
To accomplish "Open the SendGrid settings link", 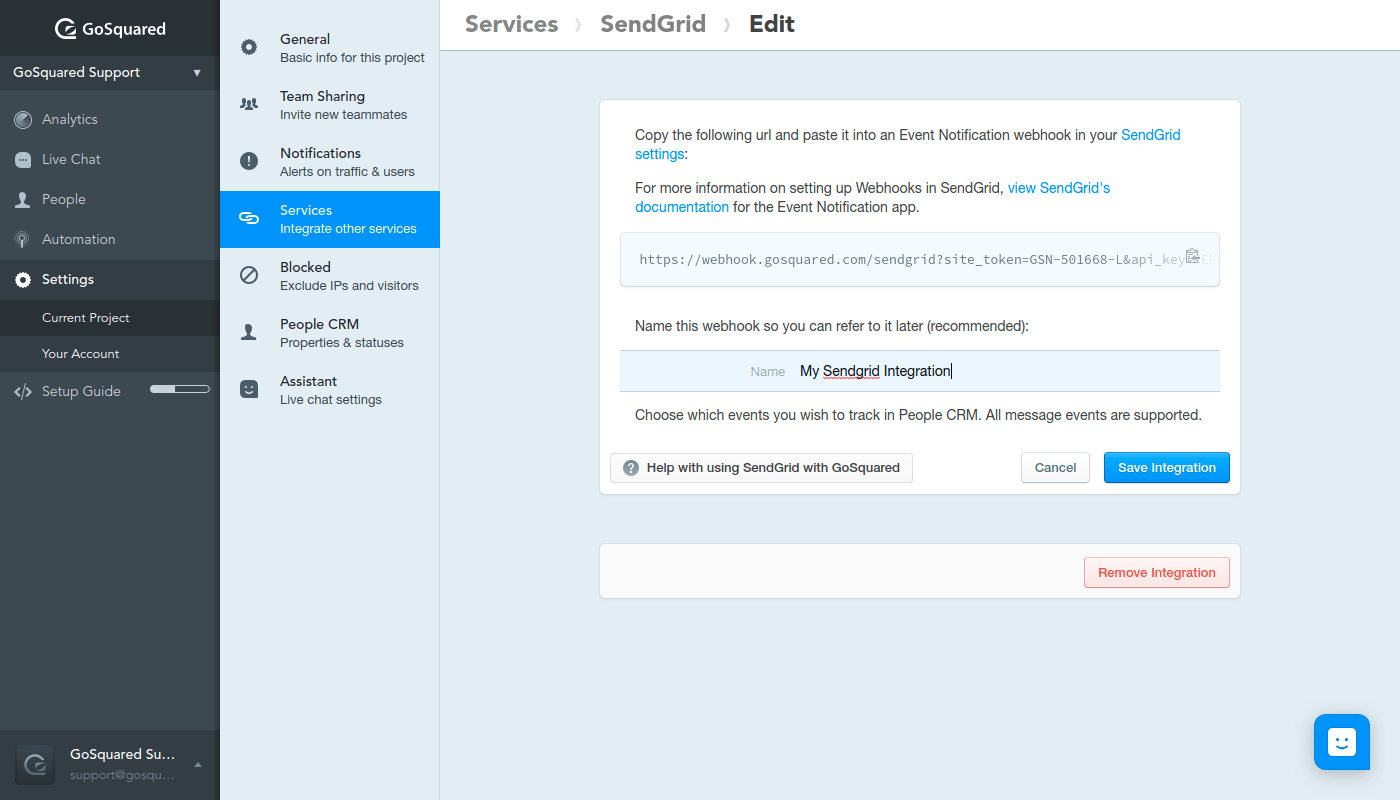I will pyautogui.click(x=1149, y=134).
